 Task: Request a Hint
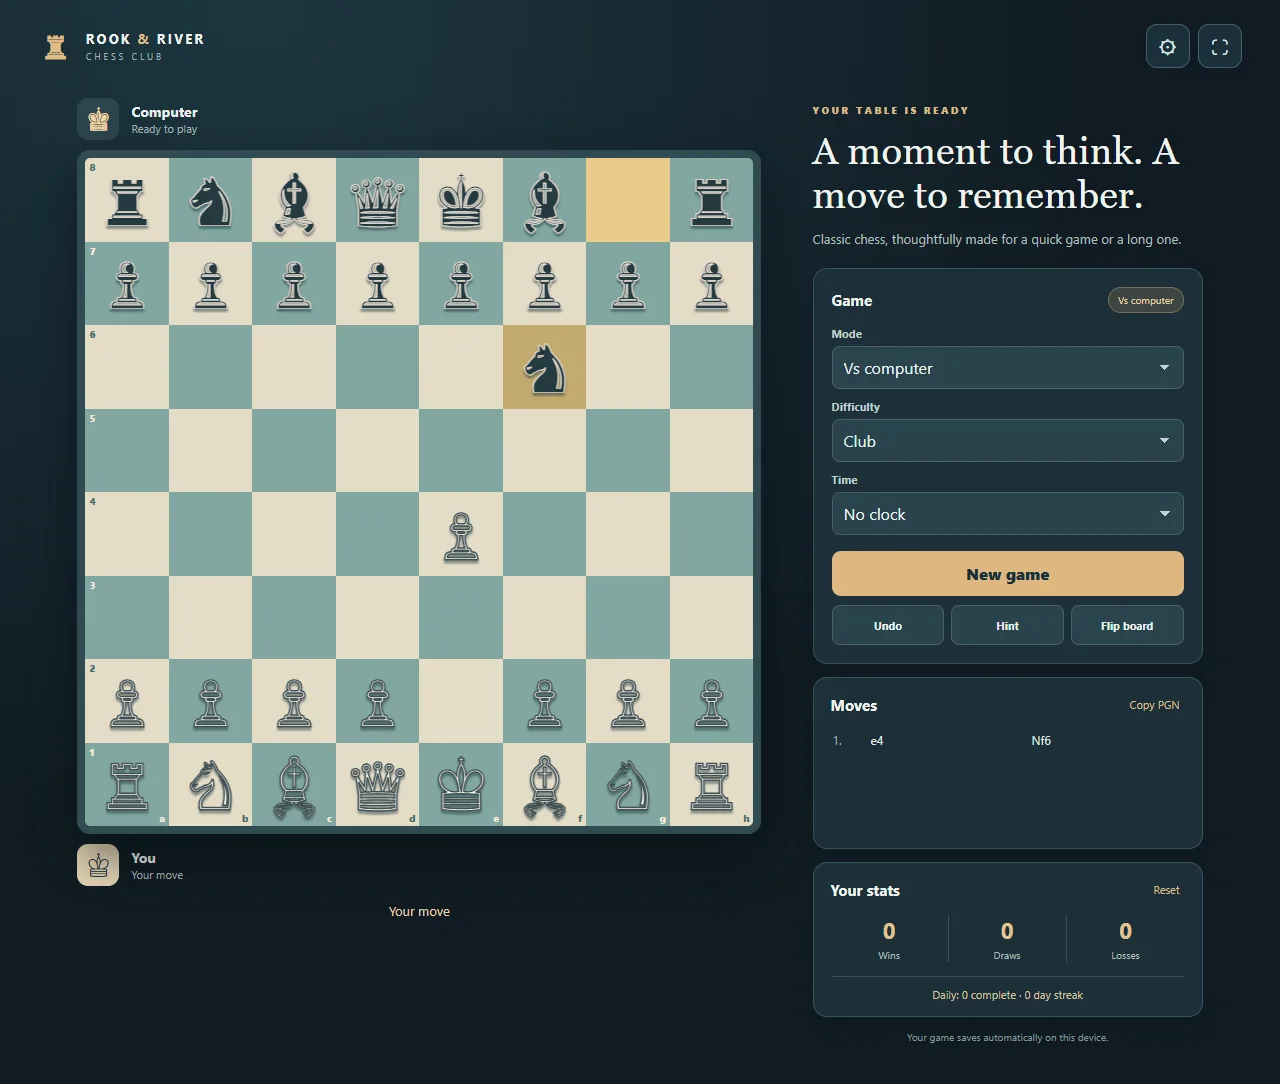click(1007, 626)
